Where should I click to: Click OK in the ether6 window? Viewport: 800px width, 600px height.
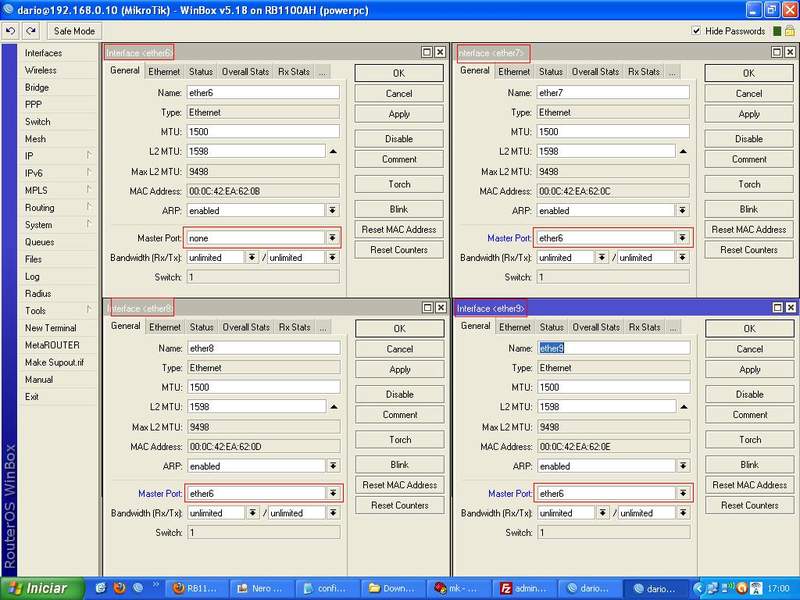(399, 73)
